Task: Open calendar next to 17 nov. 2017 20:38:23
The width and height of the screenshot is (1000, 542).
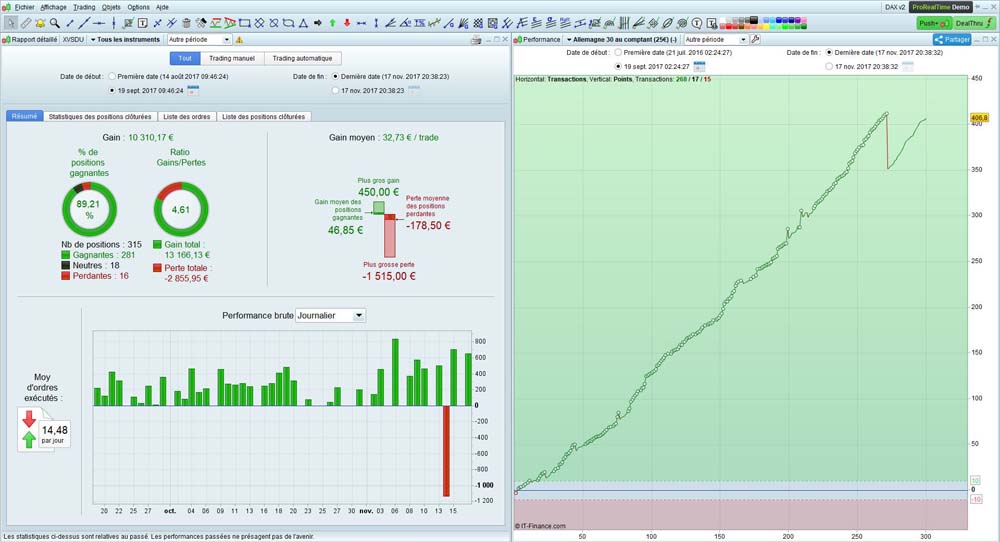Action: (414, 91)
